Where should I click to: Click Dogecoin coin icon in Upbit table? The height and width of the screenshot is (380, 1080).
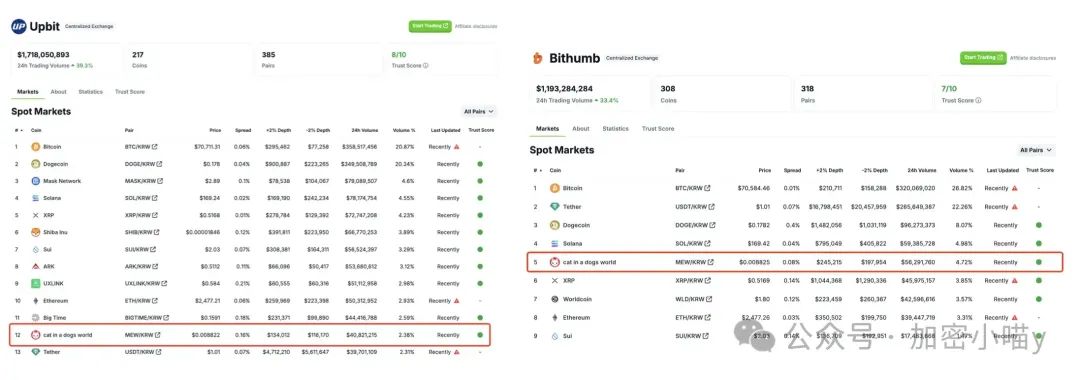(36, 164)
